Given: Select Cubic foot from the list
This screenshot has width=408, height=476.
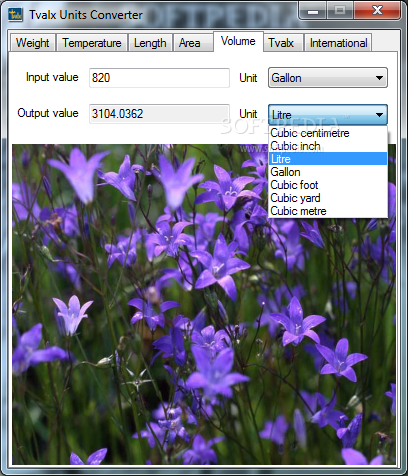Looking at the screenshot, I should [328, 185].
